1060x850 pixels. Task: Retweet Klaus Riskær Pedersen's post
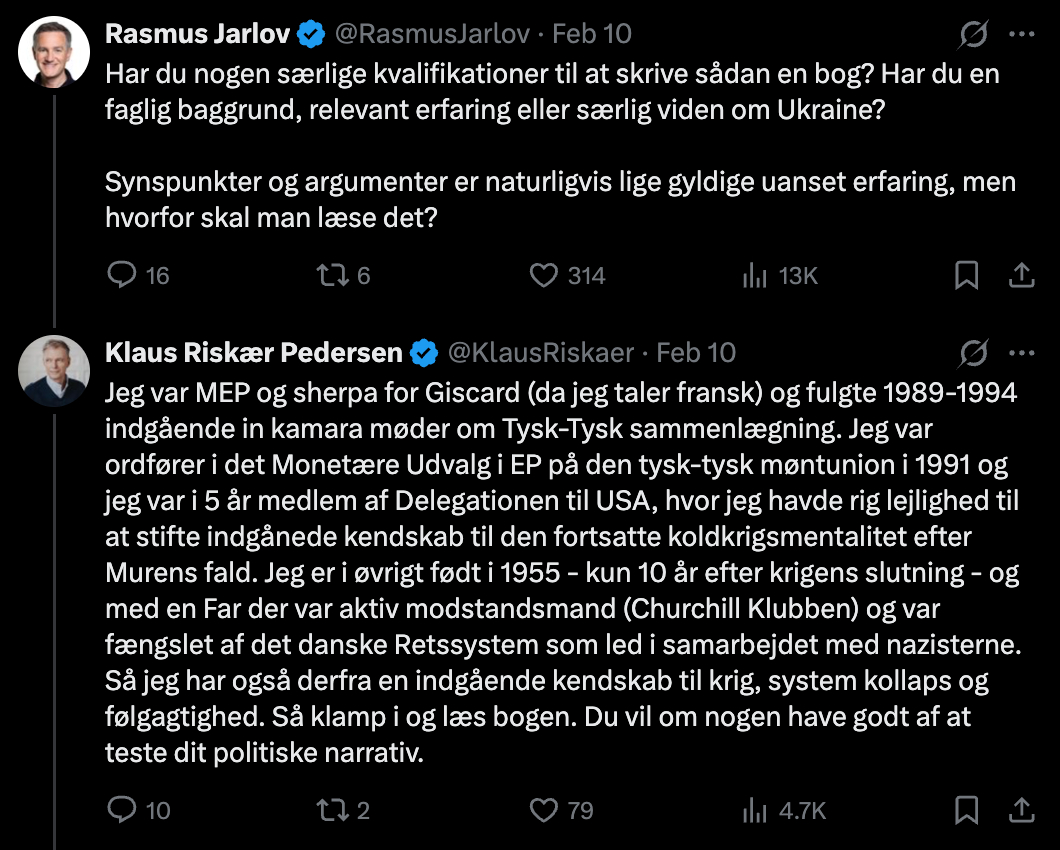pos(332,809)
